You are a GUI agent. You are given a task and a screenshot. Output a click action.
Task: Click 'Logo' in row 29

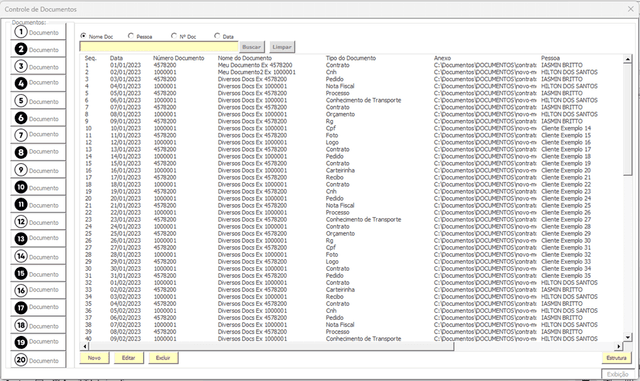tap(332, 261)
